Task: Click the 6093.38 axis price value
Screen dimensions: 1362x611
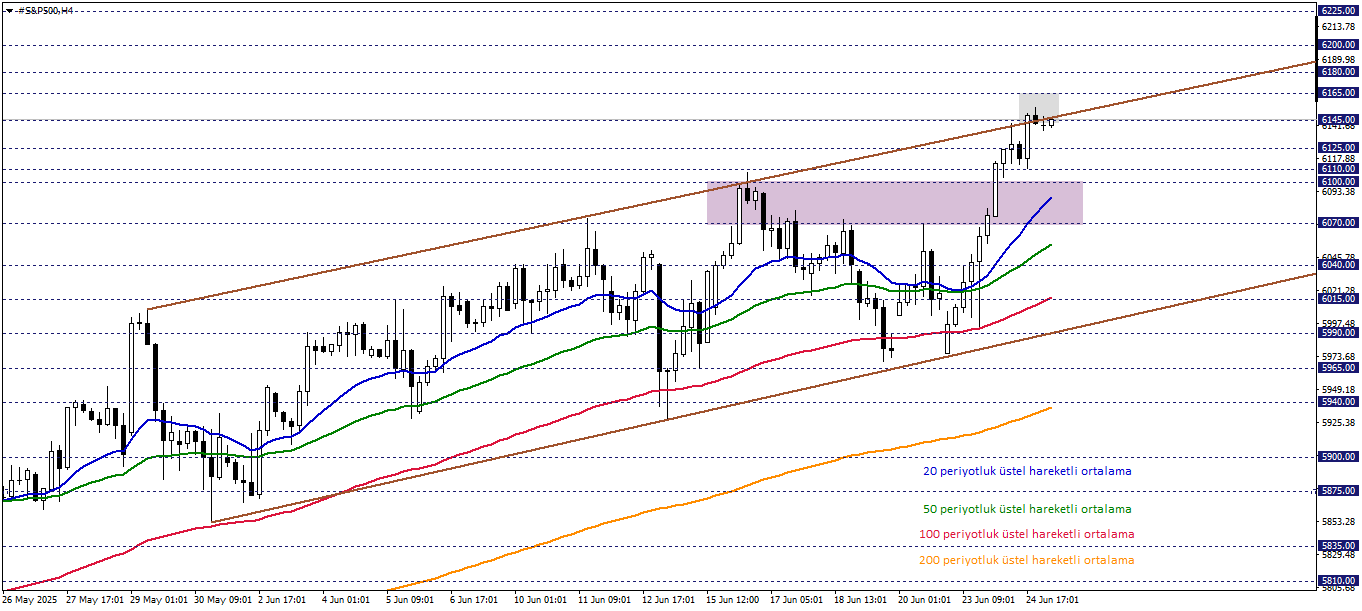Action: coord(1338,192)
